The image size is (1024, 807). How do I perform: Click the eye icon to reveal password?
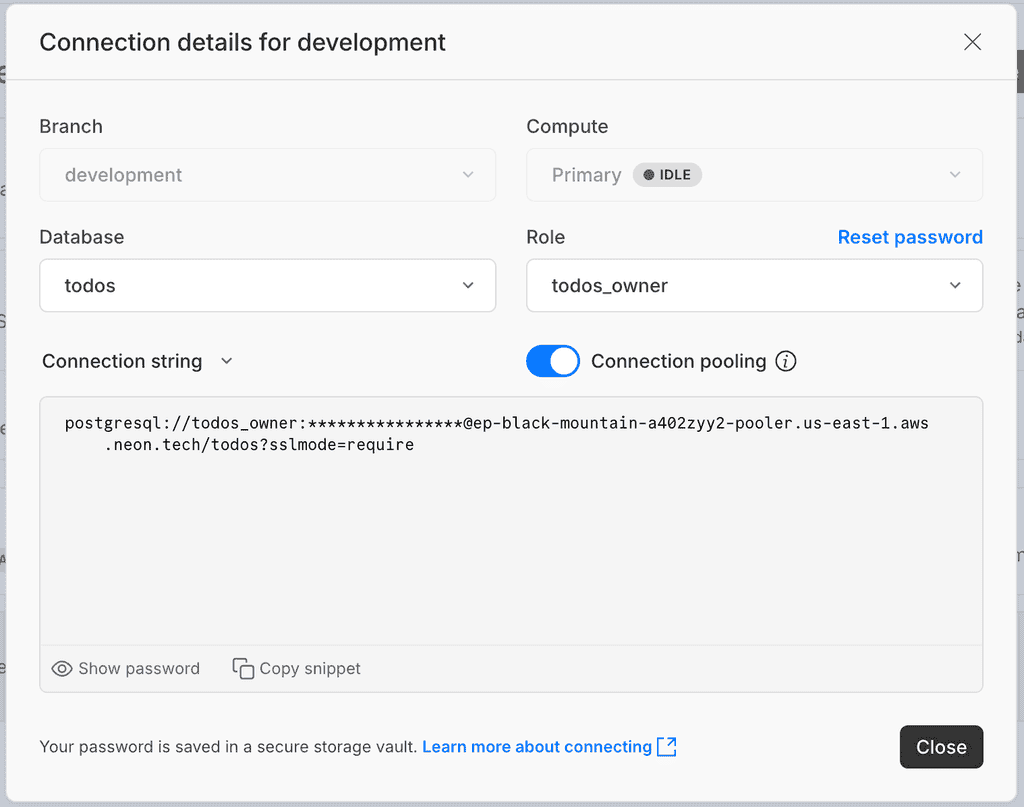62,669
